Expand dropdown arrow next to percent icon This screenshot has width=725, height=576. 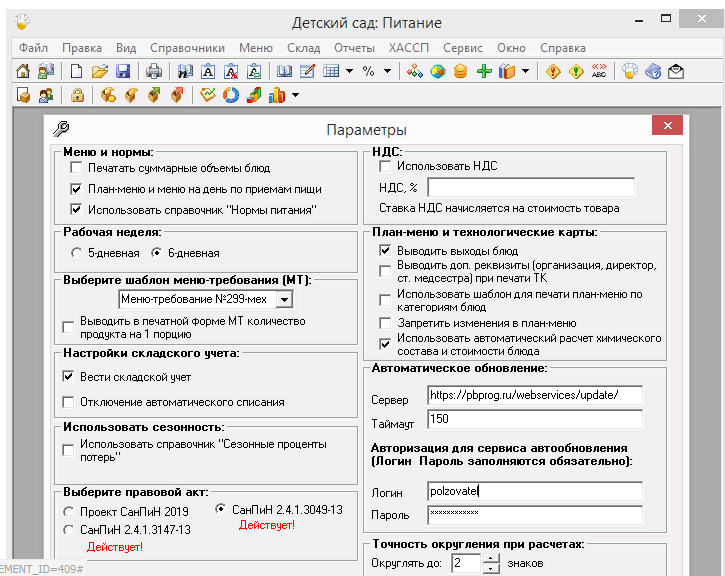click(387, 71)
